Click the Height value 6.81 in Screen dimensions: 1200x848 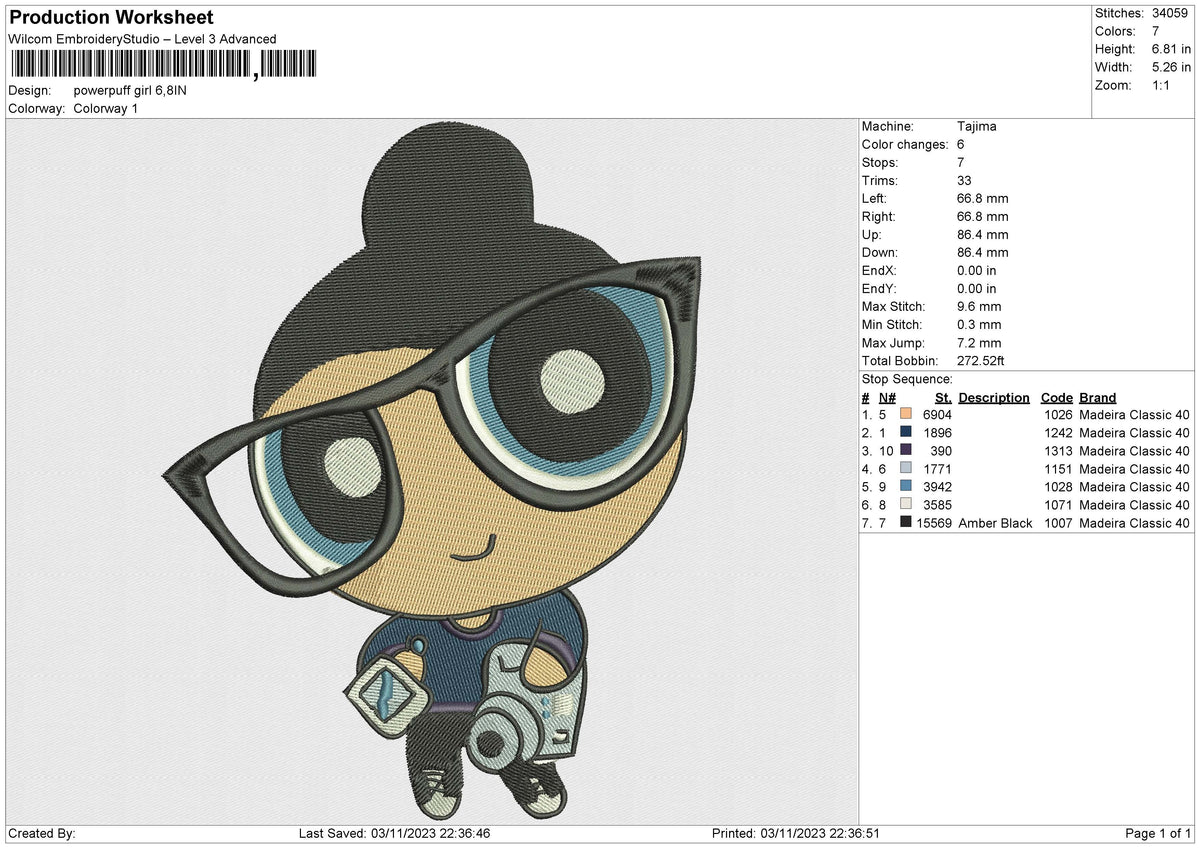tap(1172, 50)
